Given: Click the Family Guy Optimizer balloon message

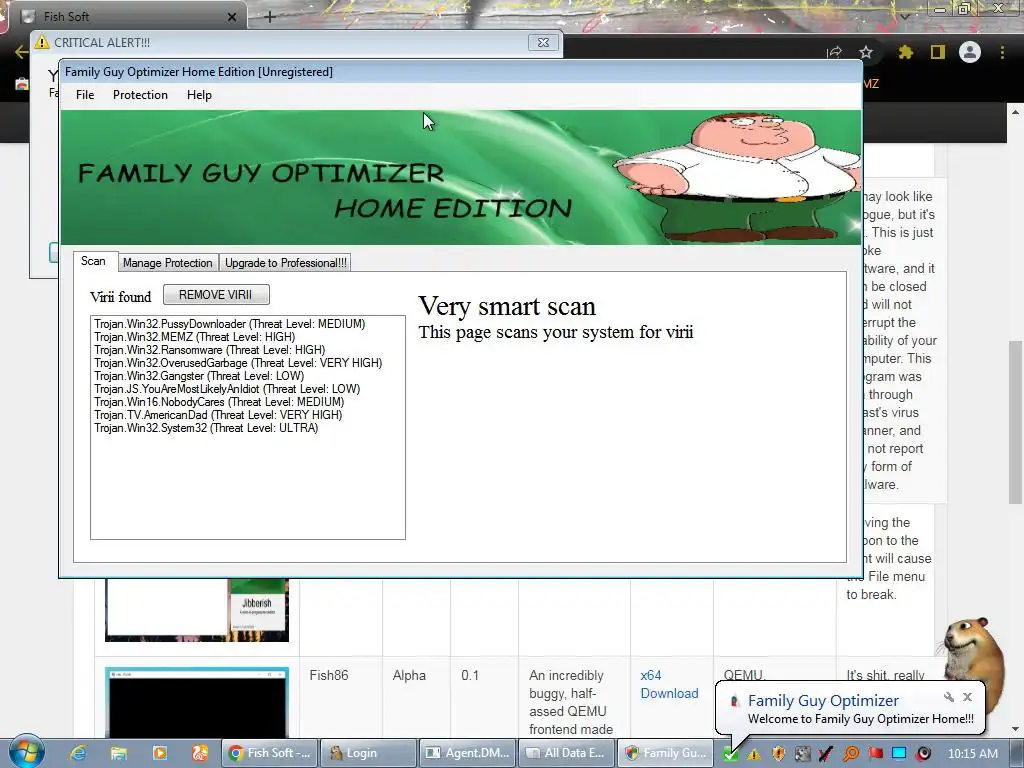Looking at the screenshot, I should point(860,719).
